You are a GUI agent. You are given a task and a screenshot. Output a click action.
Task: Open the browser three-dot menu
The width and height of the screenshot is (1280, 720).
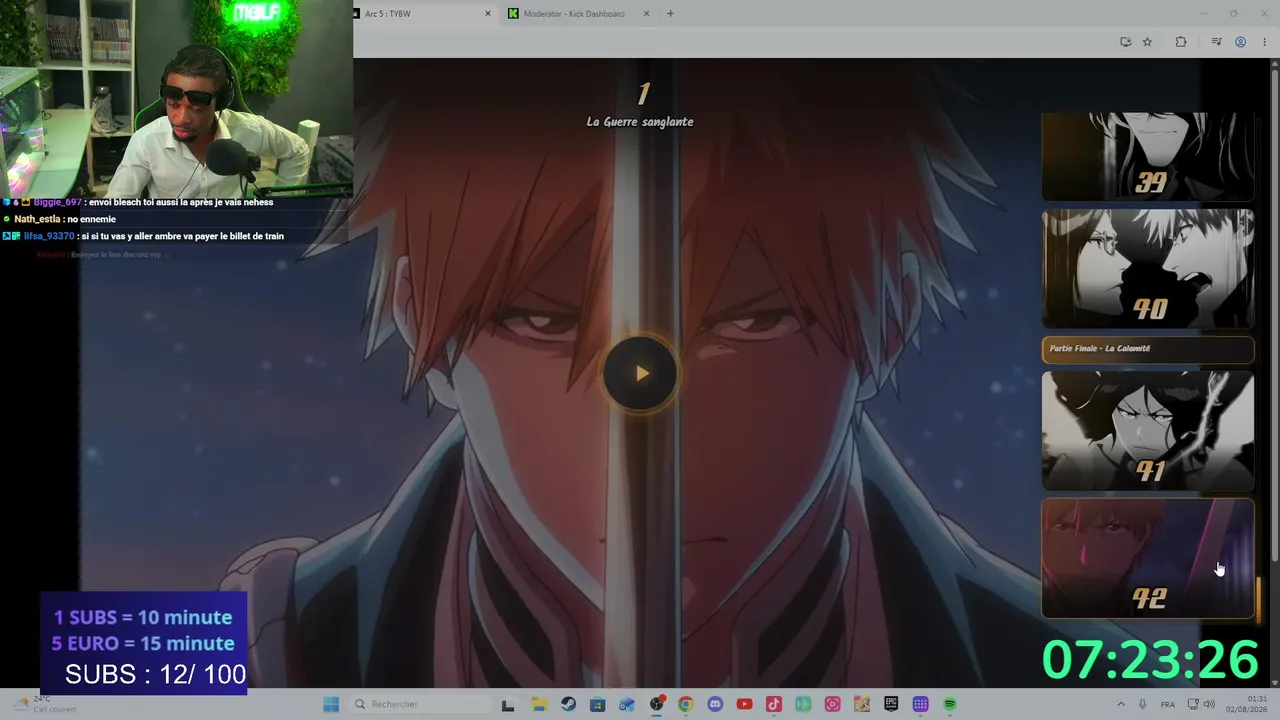point(1264,42)
